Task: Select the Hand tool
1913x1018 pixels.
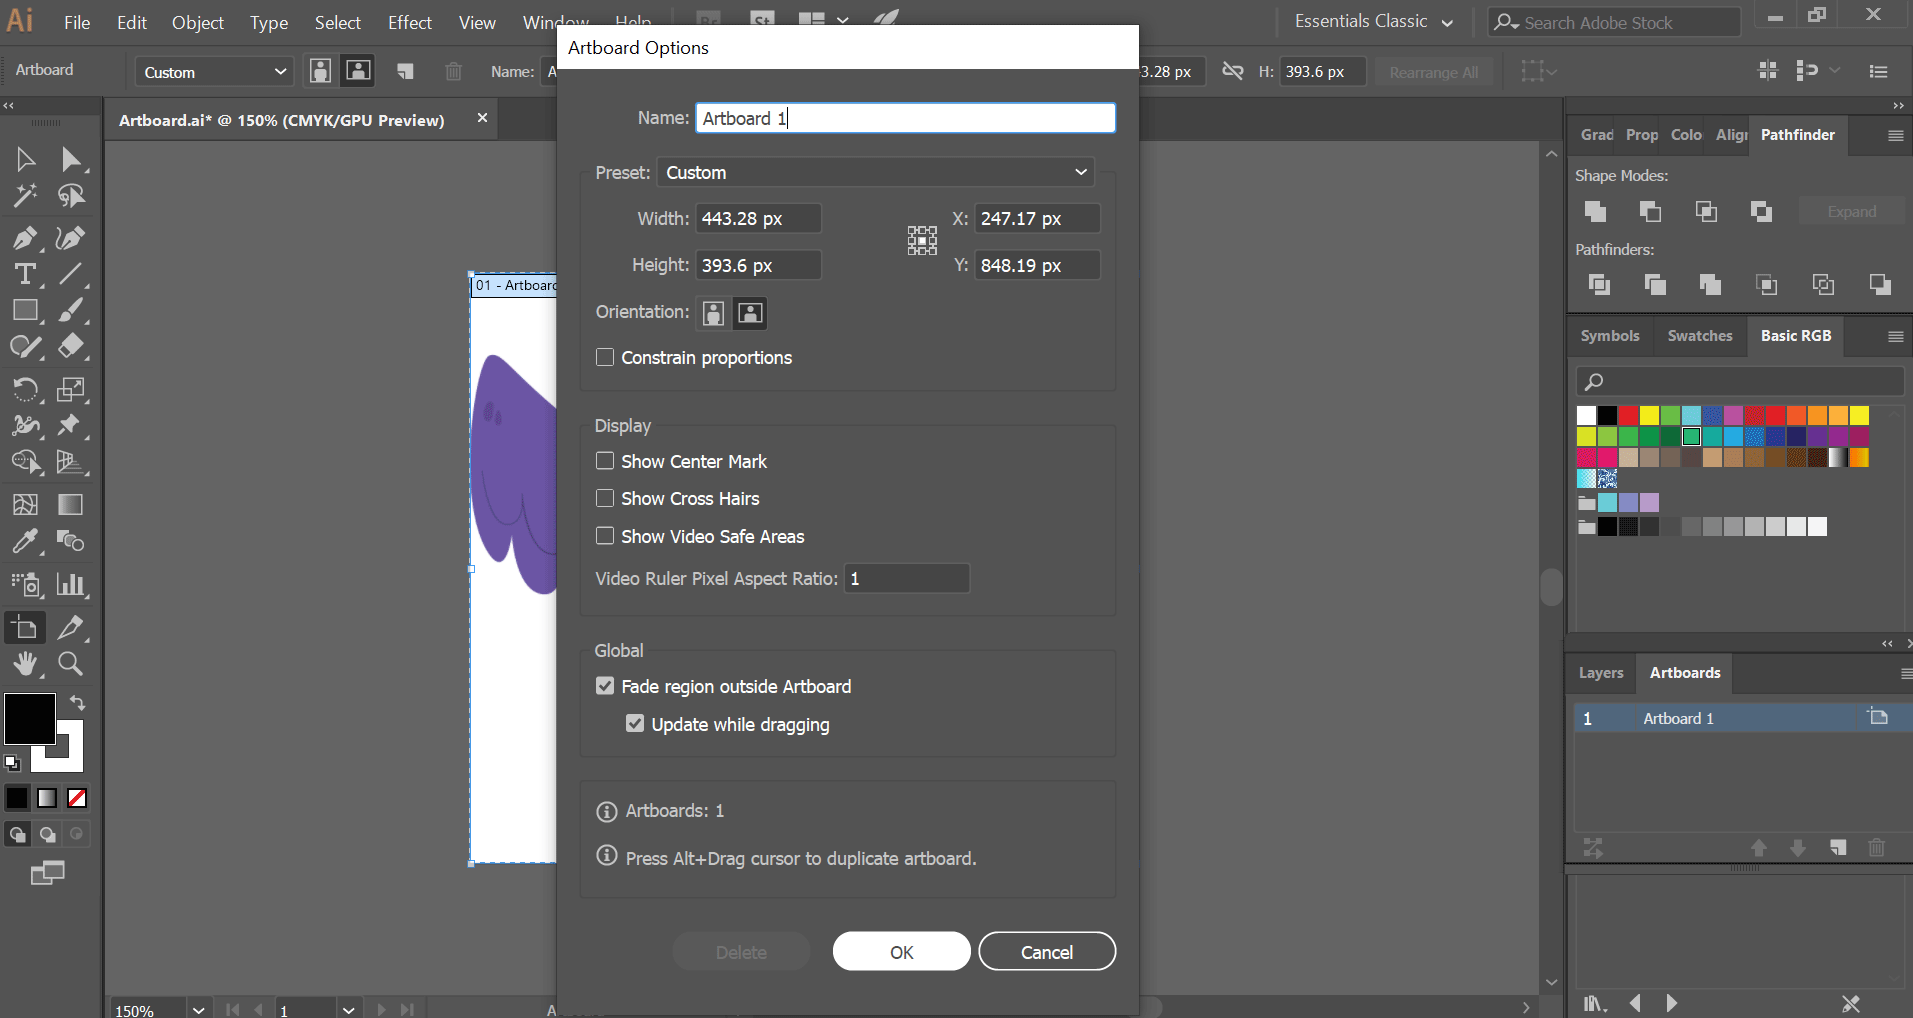Action: click(25, 664)
